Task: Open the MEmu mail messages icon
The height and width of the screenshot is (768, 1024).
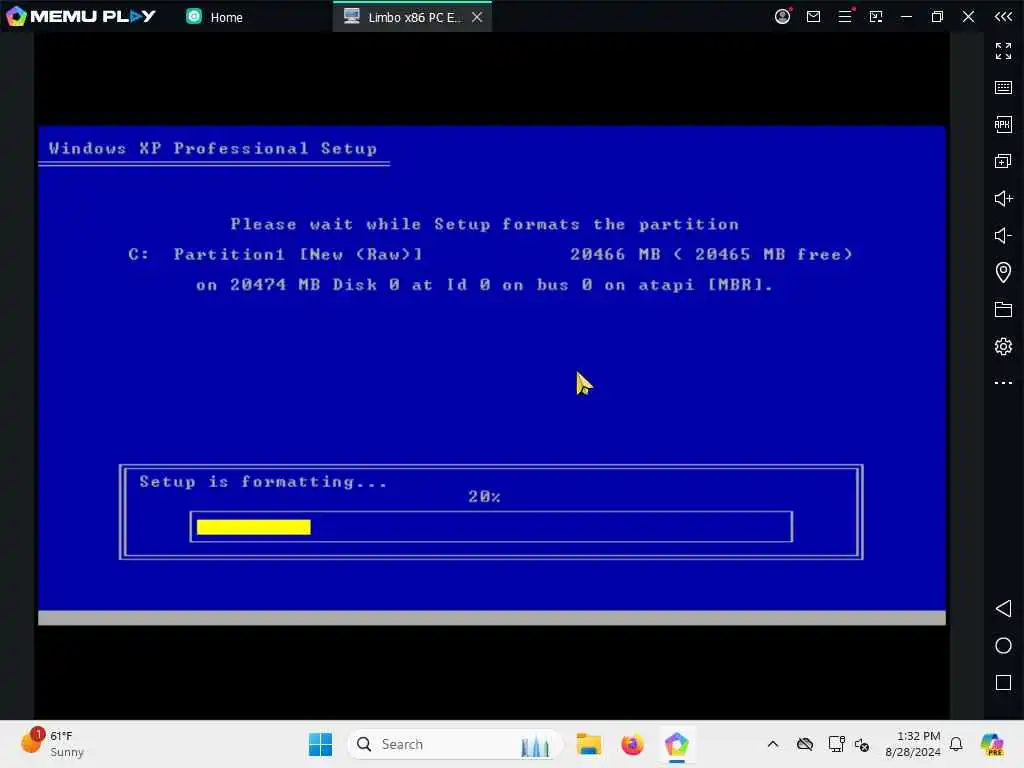Action: (813, 16)
